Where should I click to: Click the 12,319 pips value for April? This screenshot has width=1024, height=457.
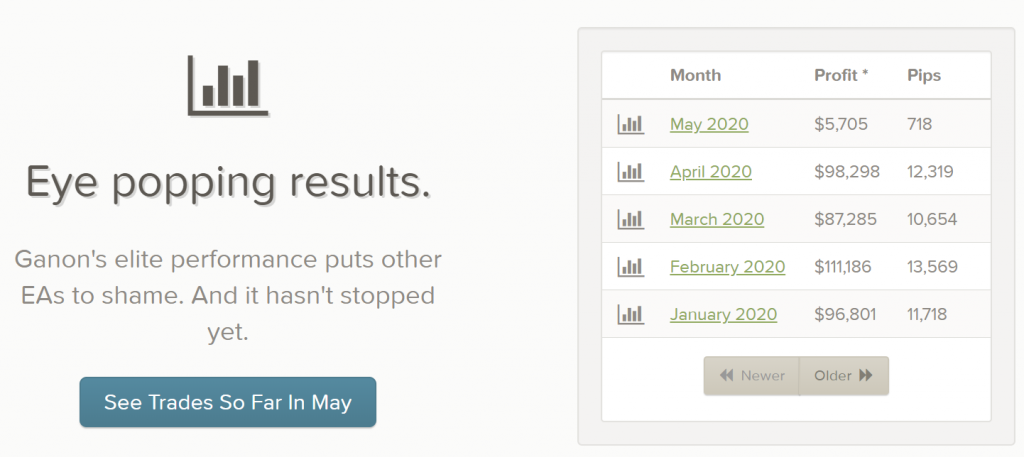click(930, 172)
